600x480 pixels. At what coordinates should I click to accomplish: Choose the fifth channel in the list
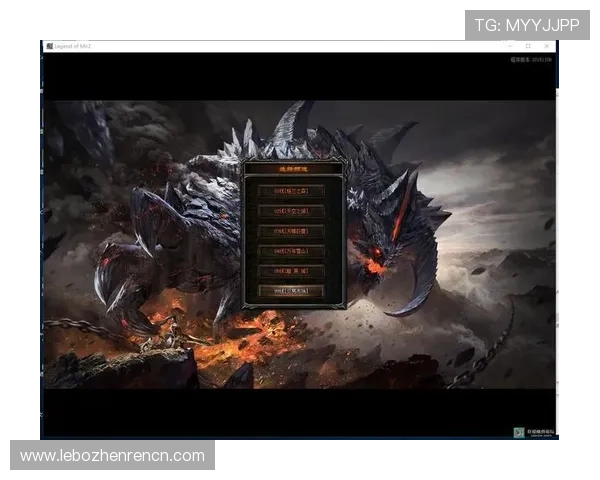[x=291, y=271]
